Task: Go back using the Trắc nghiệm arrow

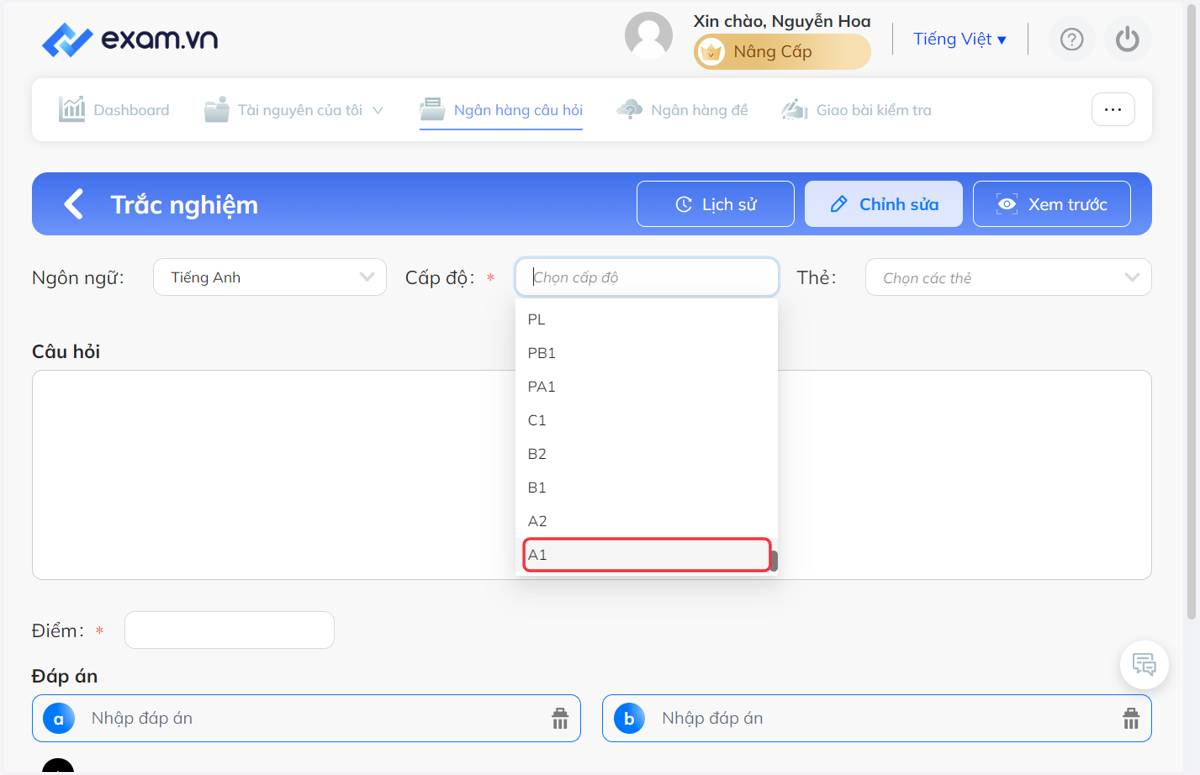Action: coord(74,204)
